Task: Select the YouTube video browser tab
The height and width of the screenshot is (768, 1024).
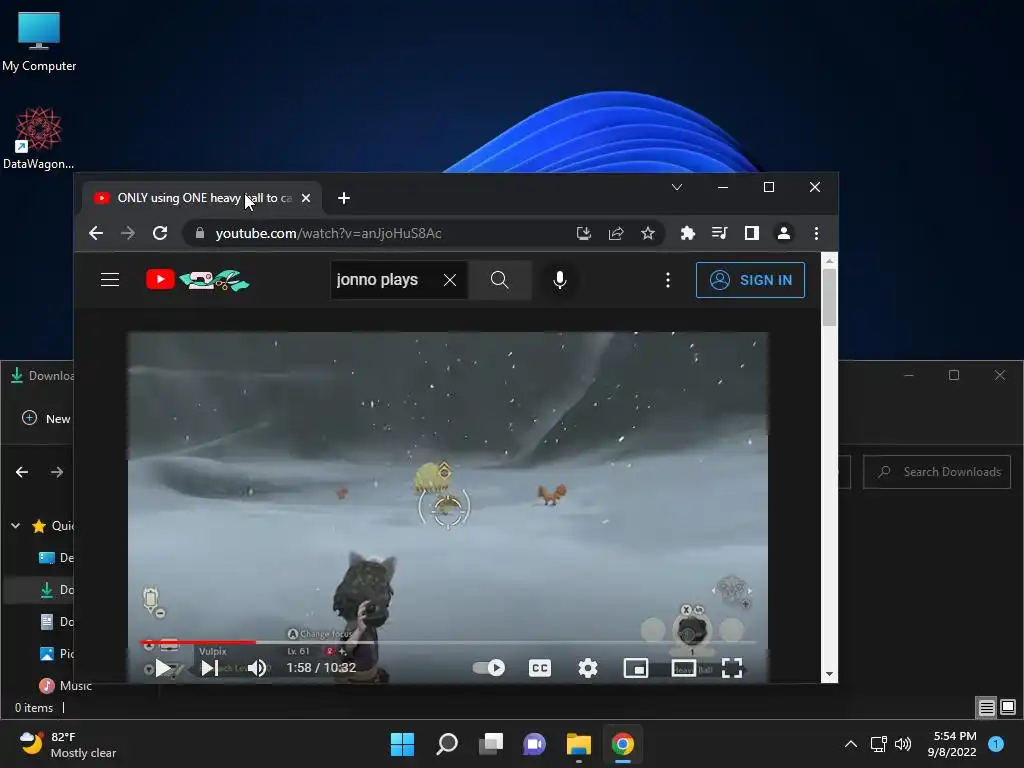Action: click(202, 198)
